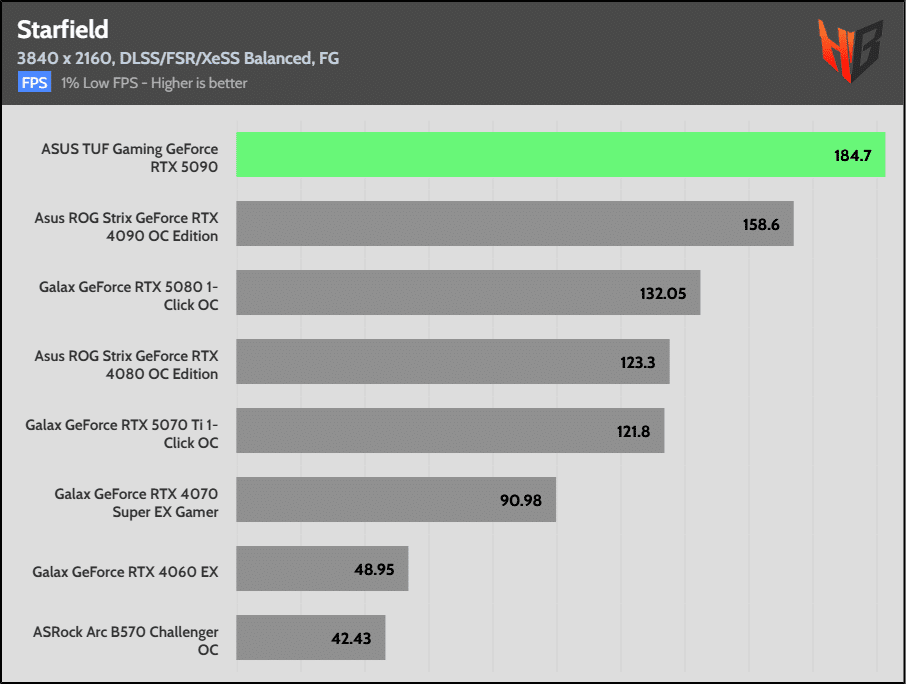Select the Asus ROG Strix RTX 4080 OC Edition label
This screenshot has width=906, height=684.
126,365
